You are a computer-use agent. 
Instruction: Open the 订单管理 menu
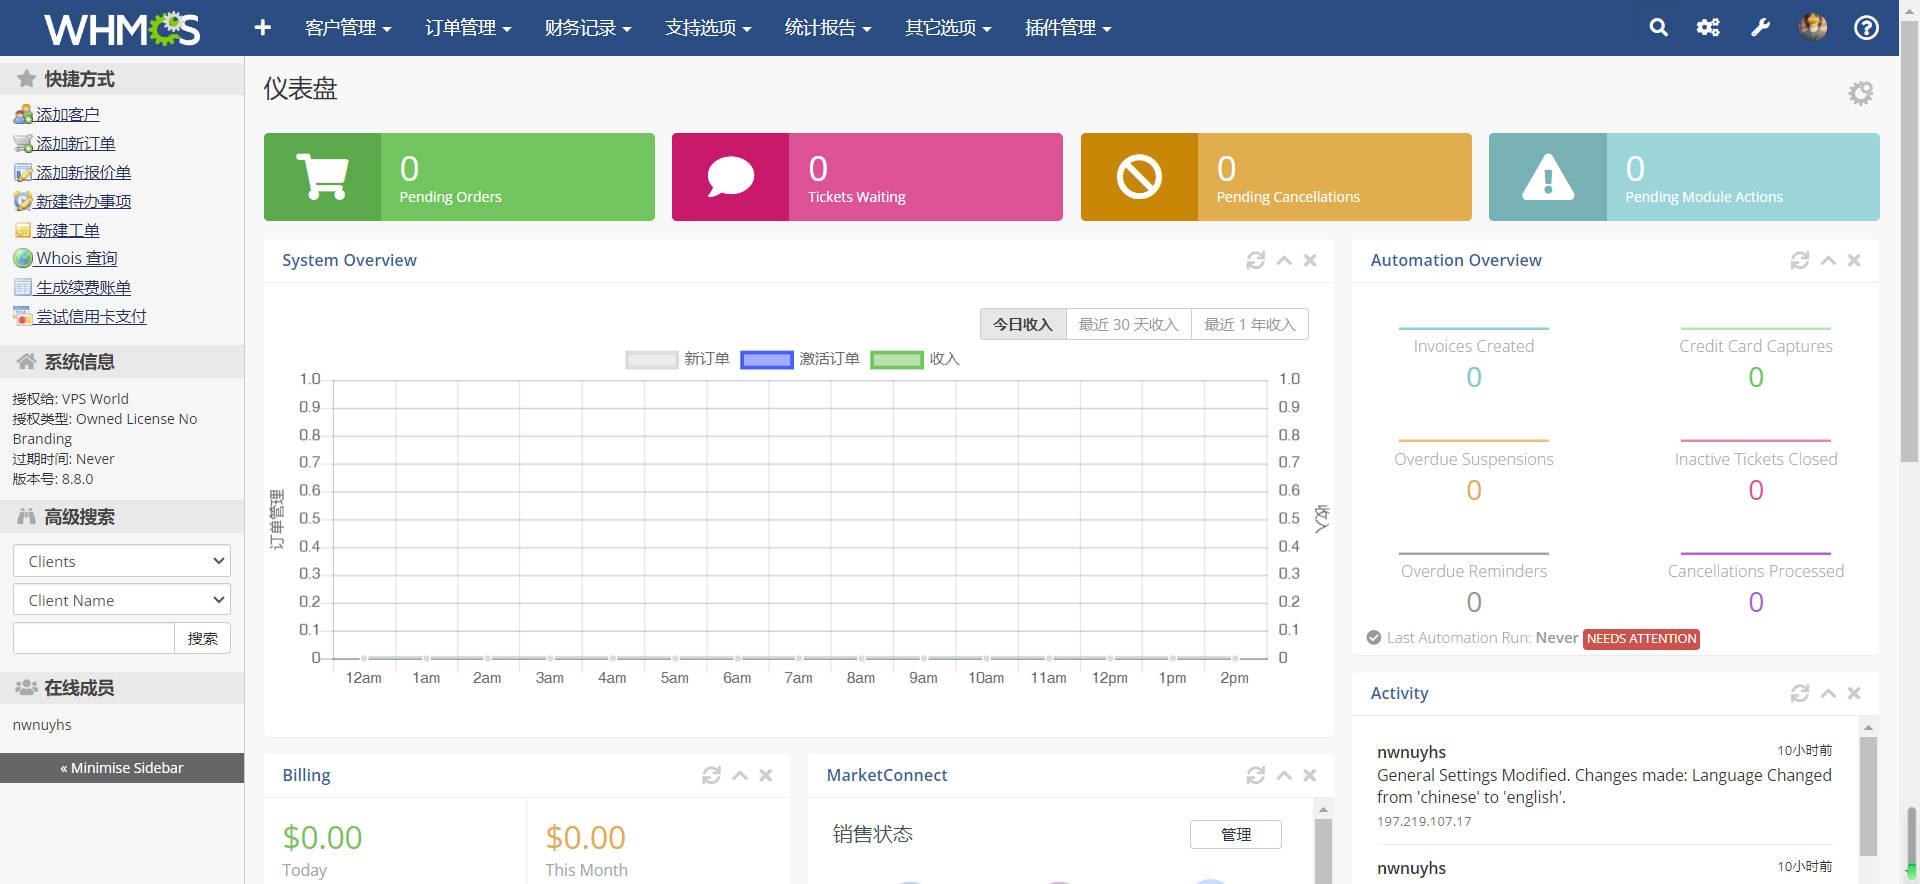click(x=468, y=28)
